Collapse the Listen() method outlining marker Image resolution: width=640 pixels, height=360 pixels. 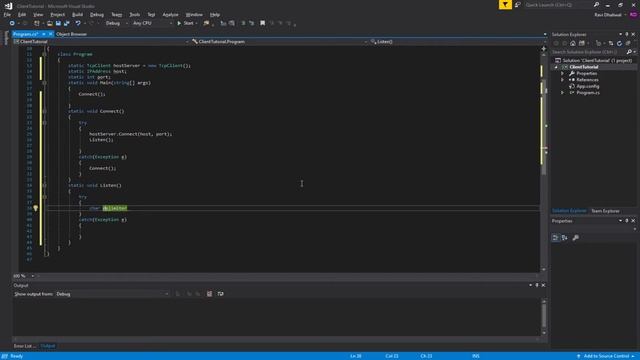(44, 186)
